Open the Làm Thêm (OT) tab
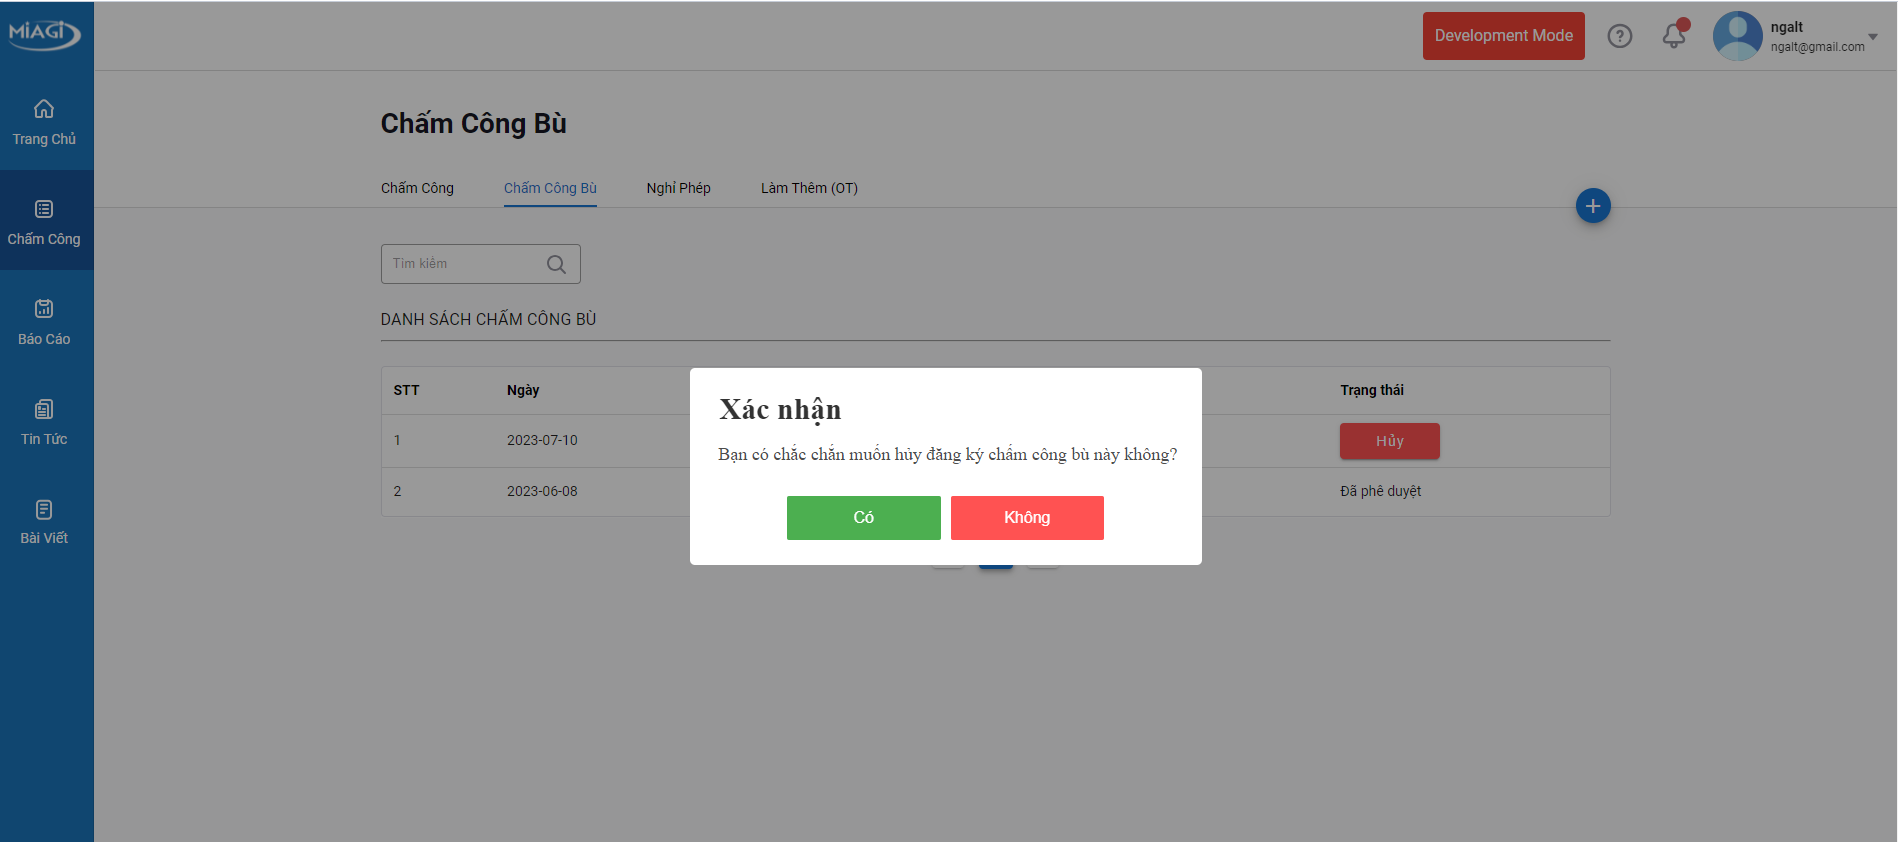Image resolution: width=1898 pixels, height=842 pixels. tap(808, 188)
